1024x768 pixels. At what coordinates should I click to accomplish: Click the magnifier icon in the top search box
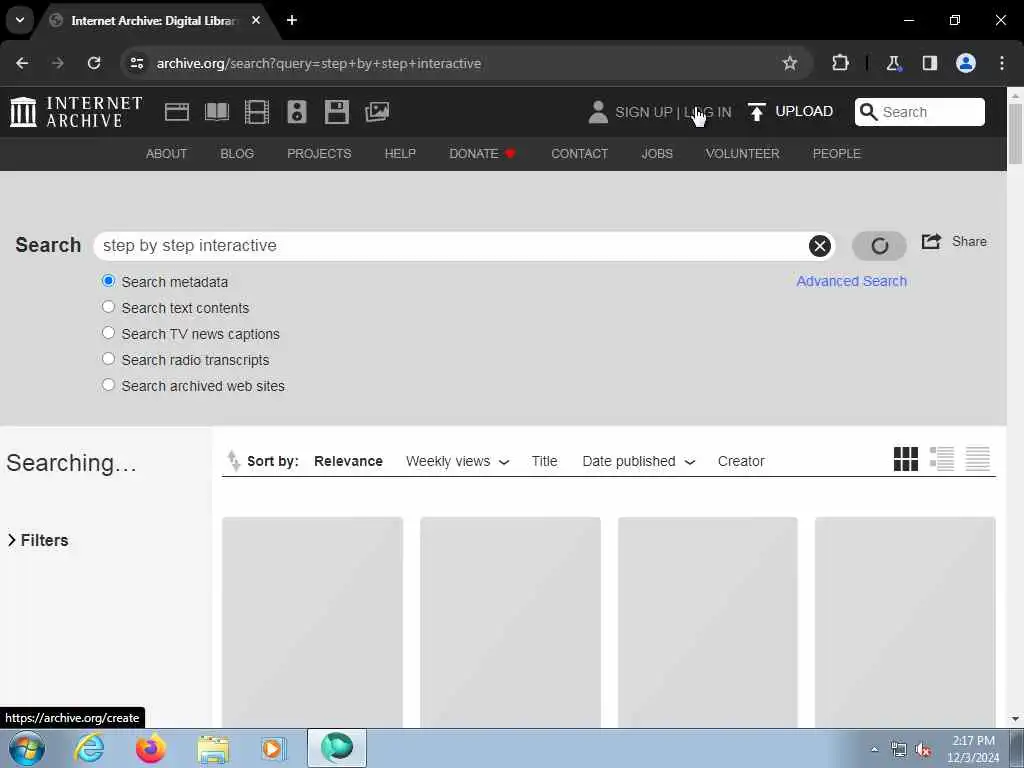click(869, 112)
